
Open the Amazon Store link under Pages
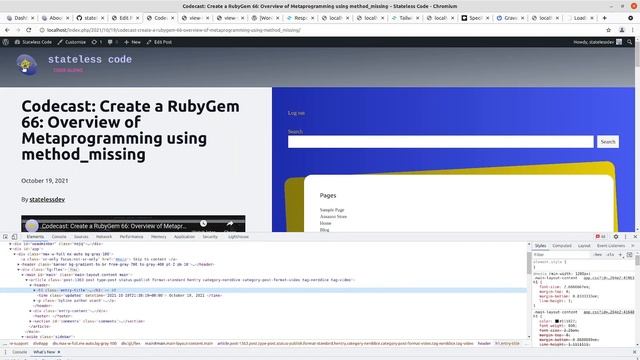(333, 216)
